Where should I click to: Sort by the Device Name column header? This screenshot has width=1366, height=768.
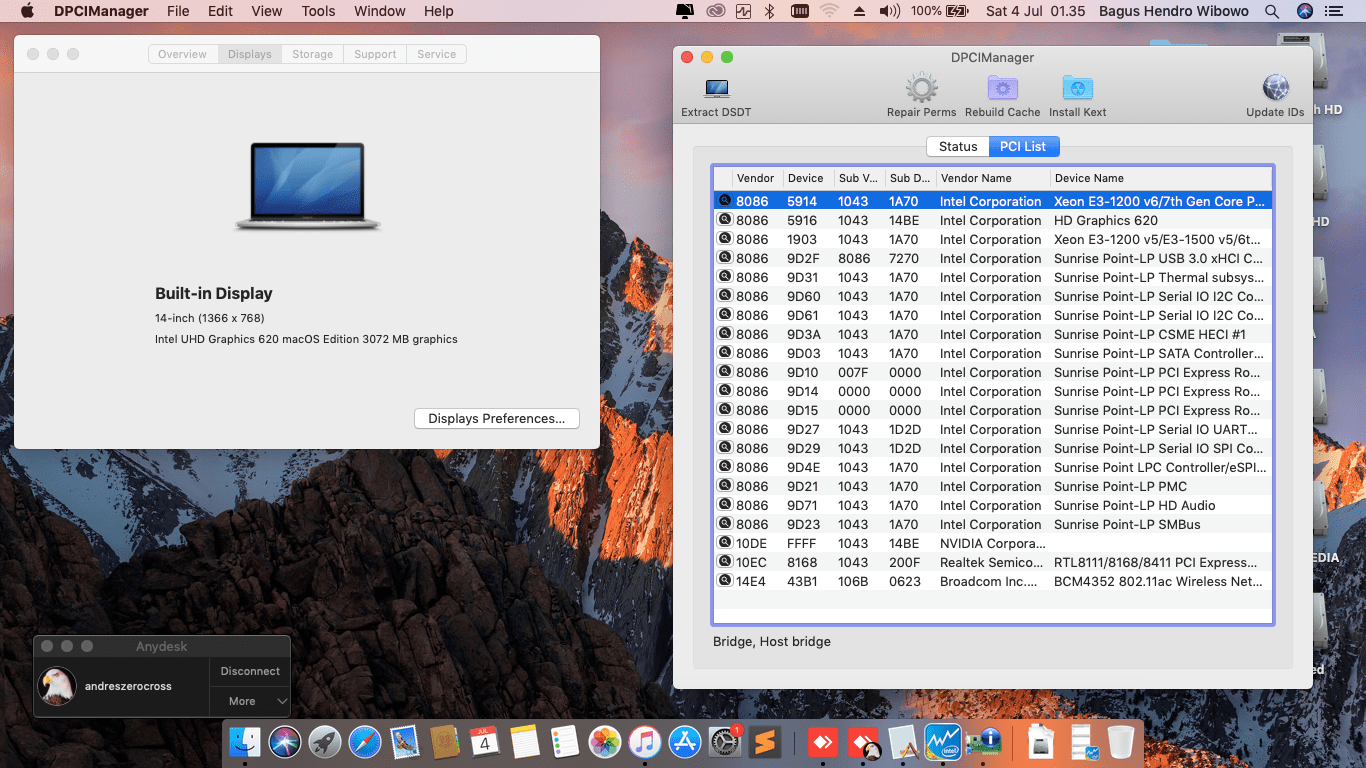[x=1160, y=178]
